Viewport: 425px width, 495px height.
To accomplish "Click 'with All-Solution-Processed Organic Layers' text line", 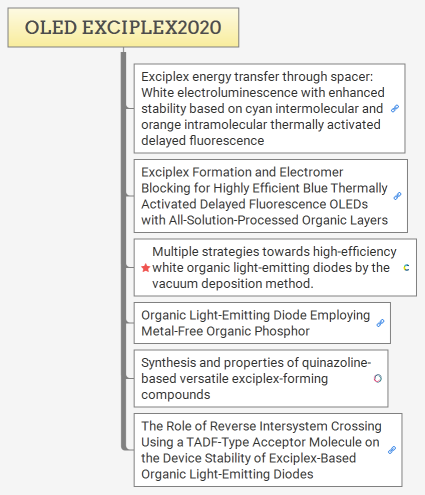I will (265, 220).
